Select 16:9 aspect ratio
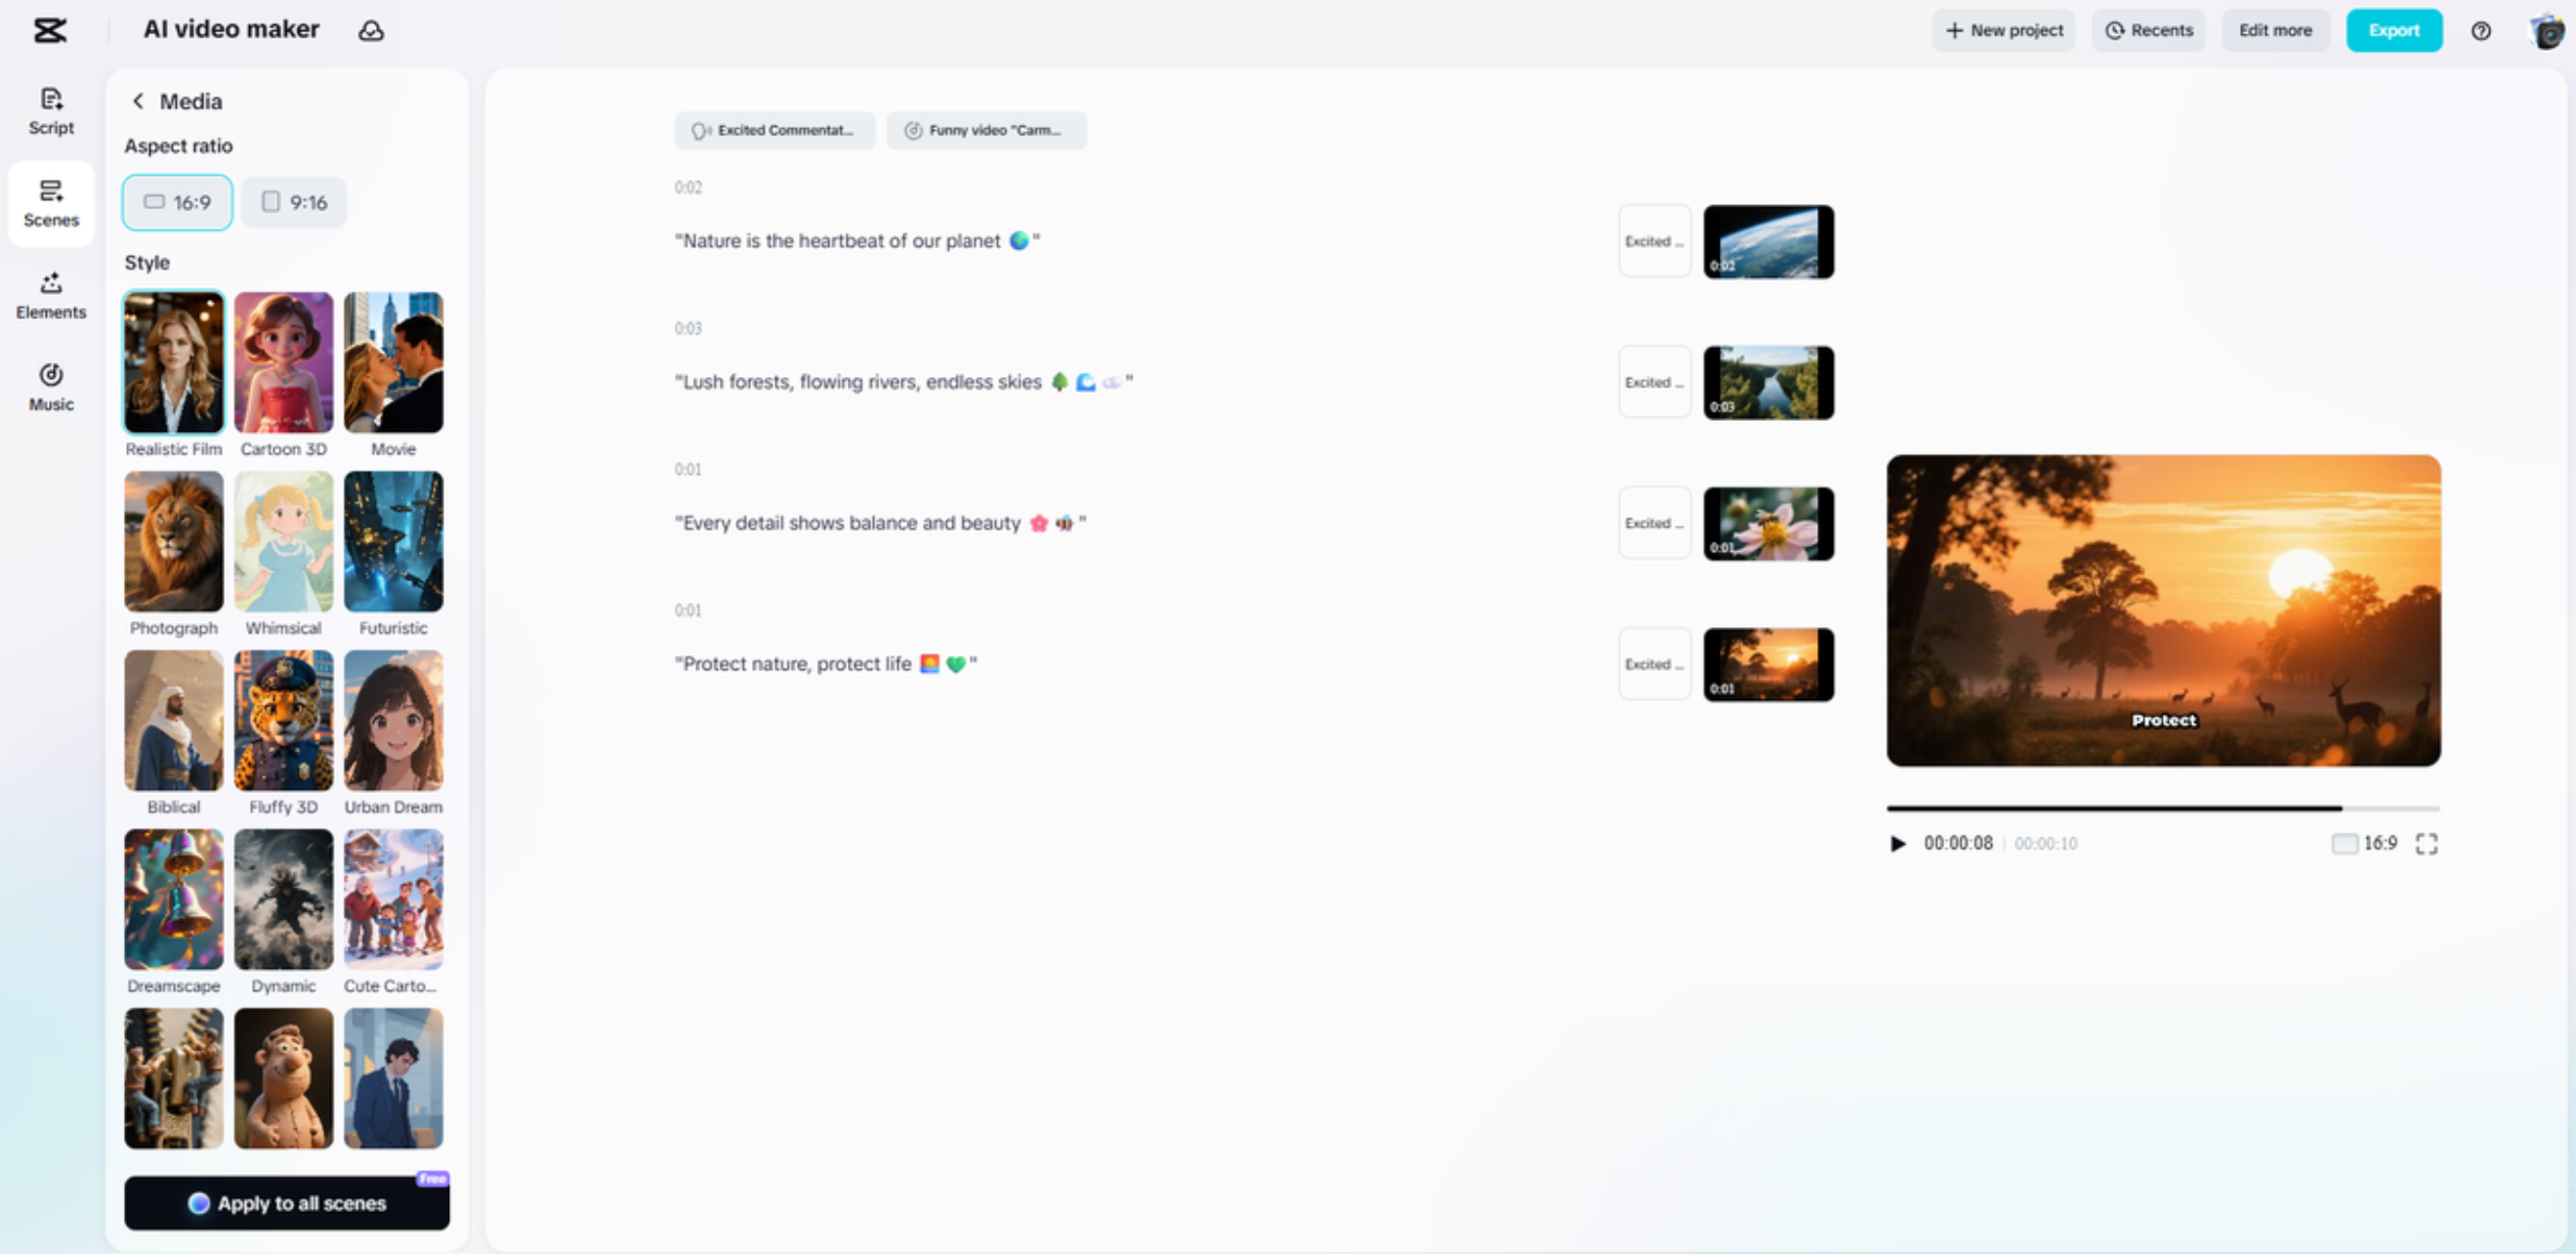Screen dimensions: 2576x1254 pos(177,202)
